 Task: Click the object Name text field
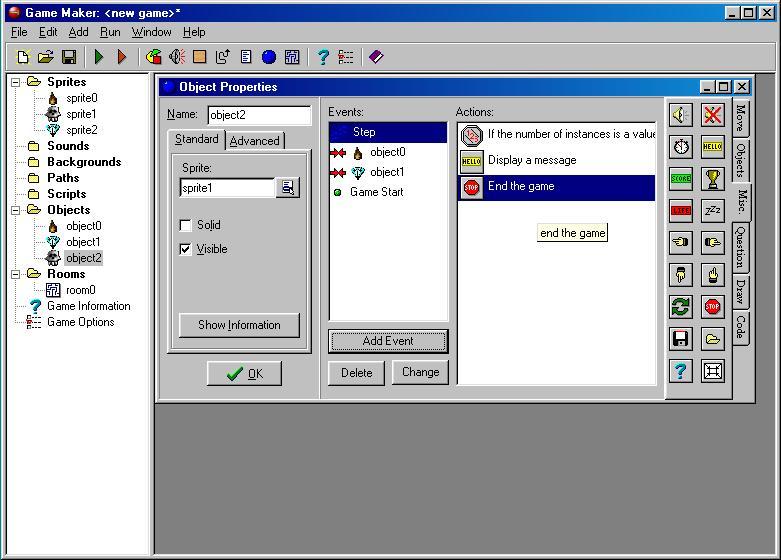click(x=259, y=115)
